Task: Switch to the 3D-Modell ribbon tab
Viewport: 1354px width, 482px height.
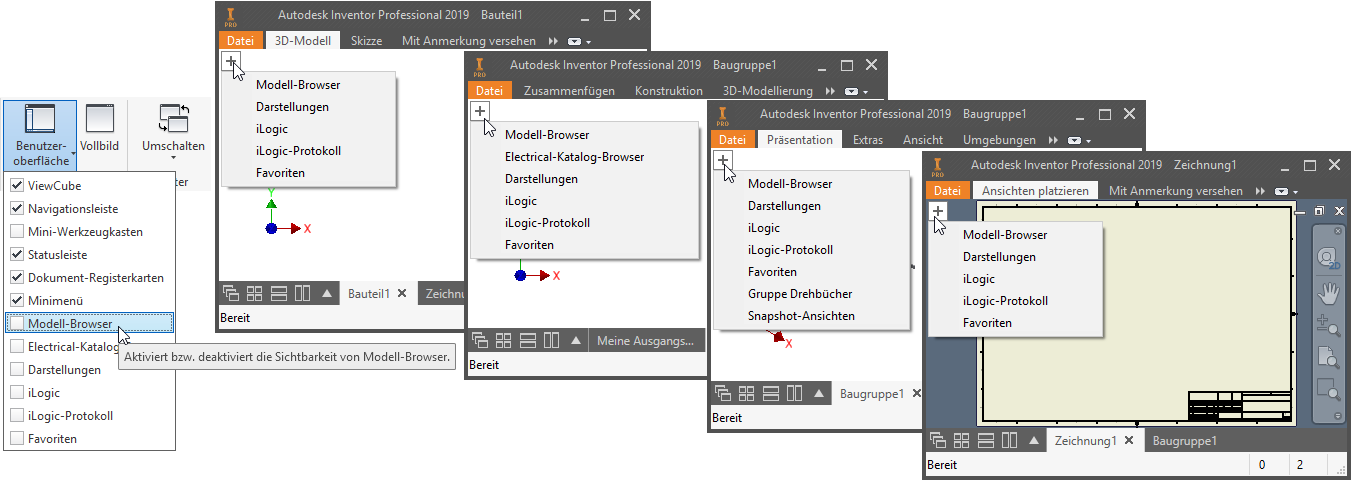Action: tap(304, 41)
